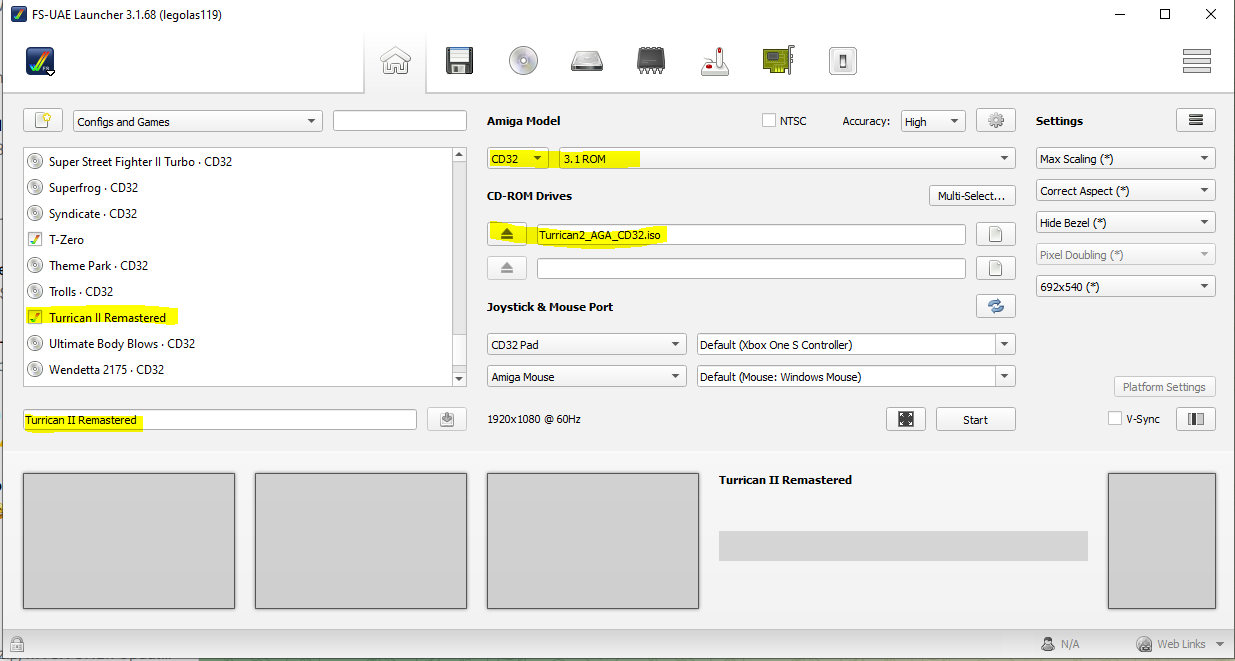Open the Max Scaling (*) dropdown
Image resolution: width=1235 pixels, height=661 pixels.
(1126, 158)
